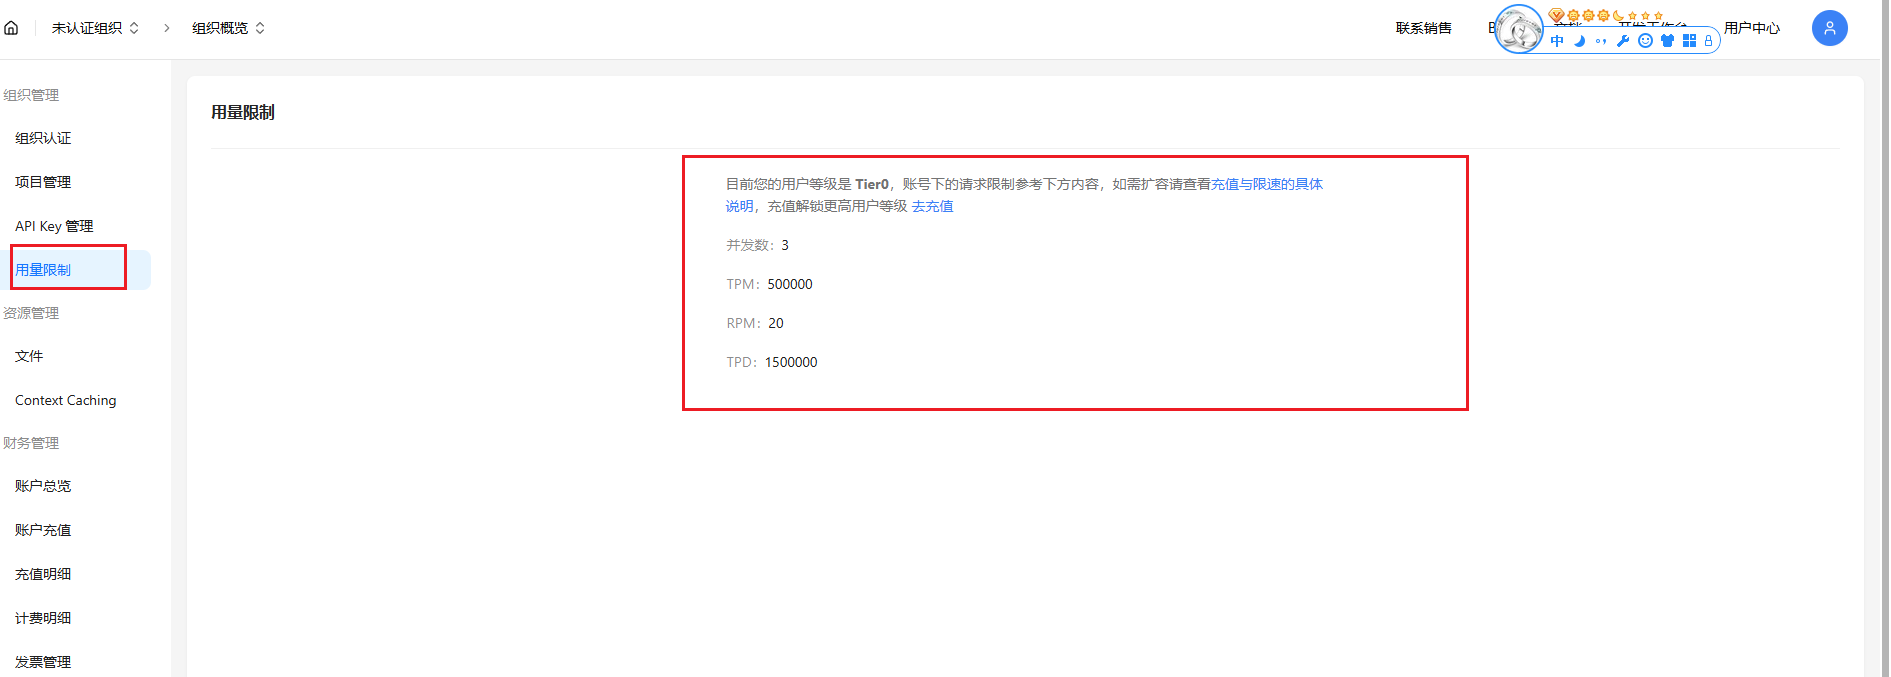
Task: Click the input method ring logo avatar
Action: 1519,29
